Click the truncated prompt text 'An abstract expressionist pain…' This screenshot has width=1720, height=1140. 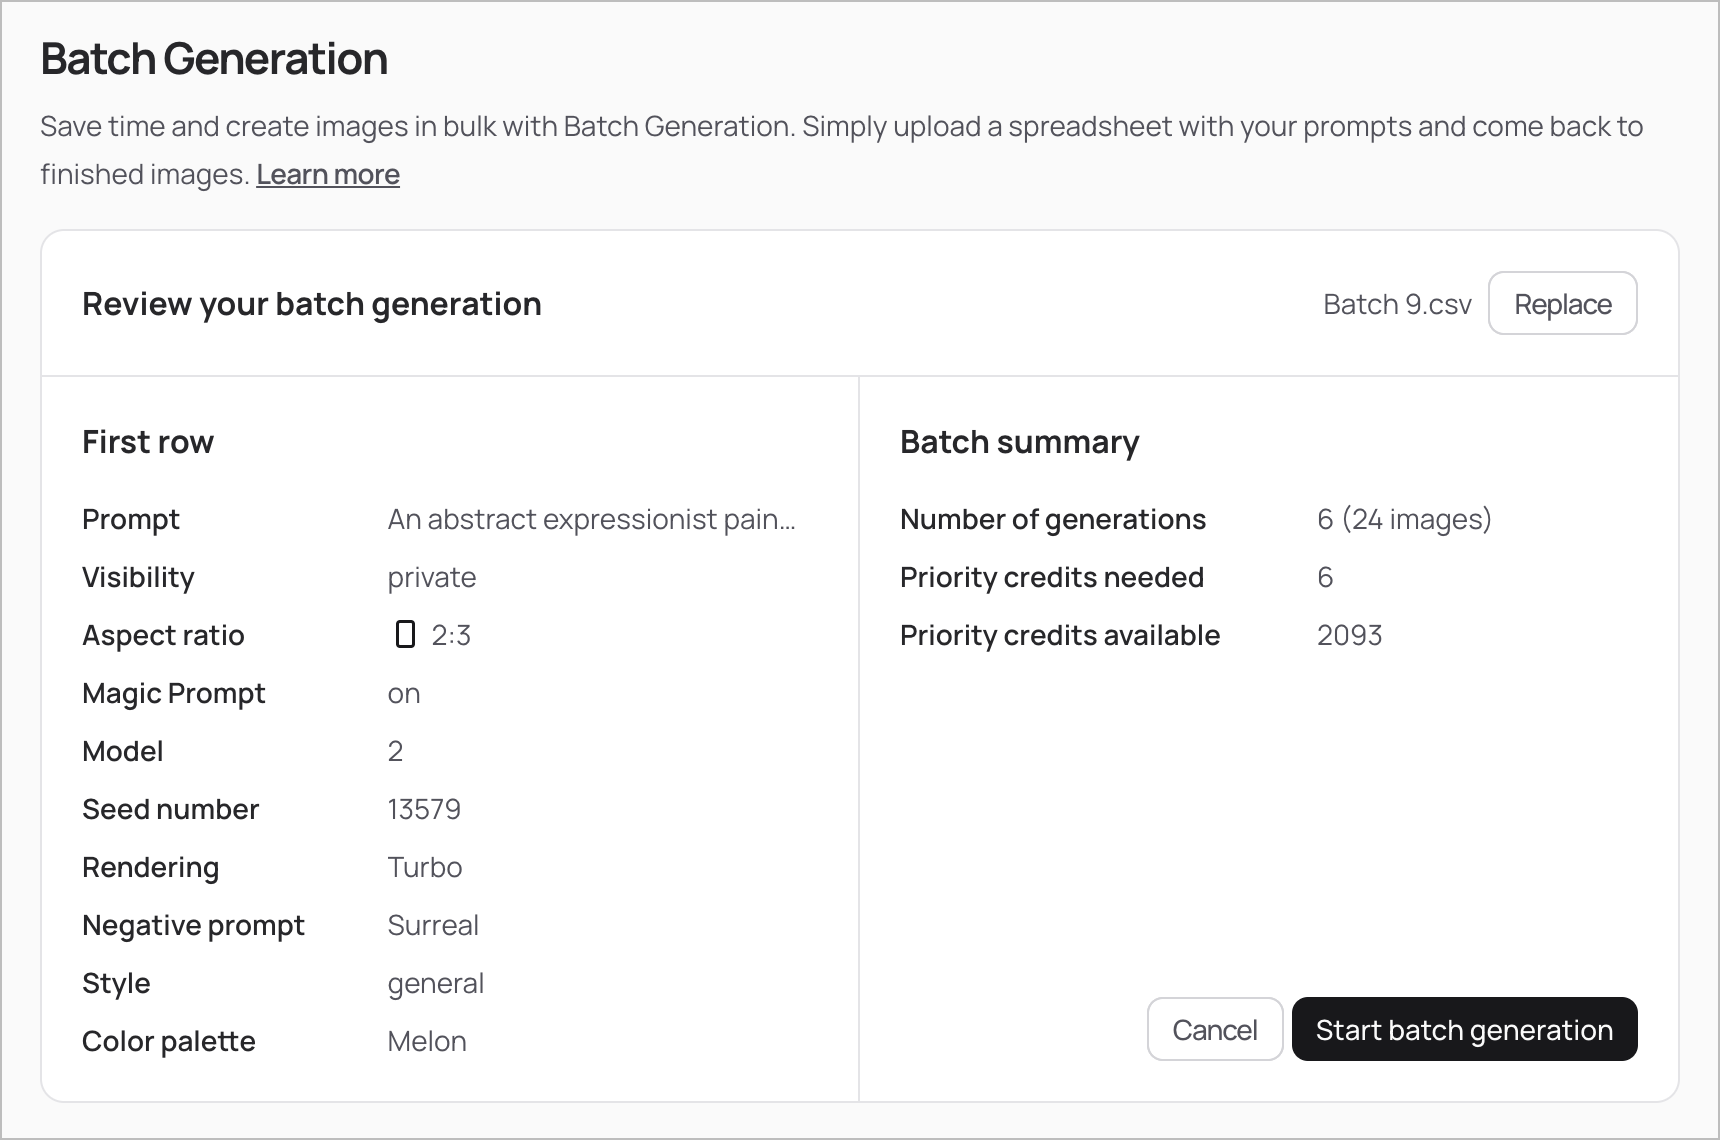click(x=591, y=519)
